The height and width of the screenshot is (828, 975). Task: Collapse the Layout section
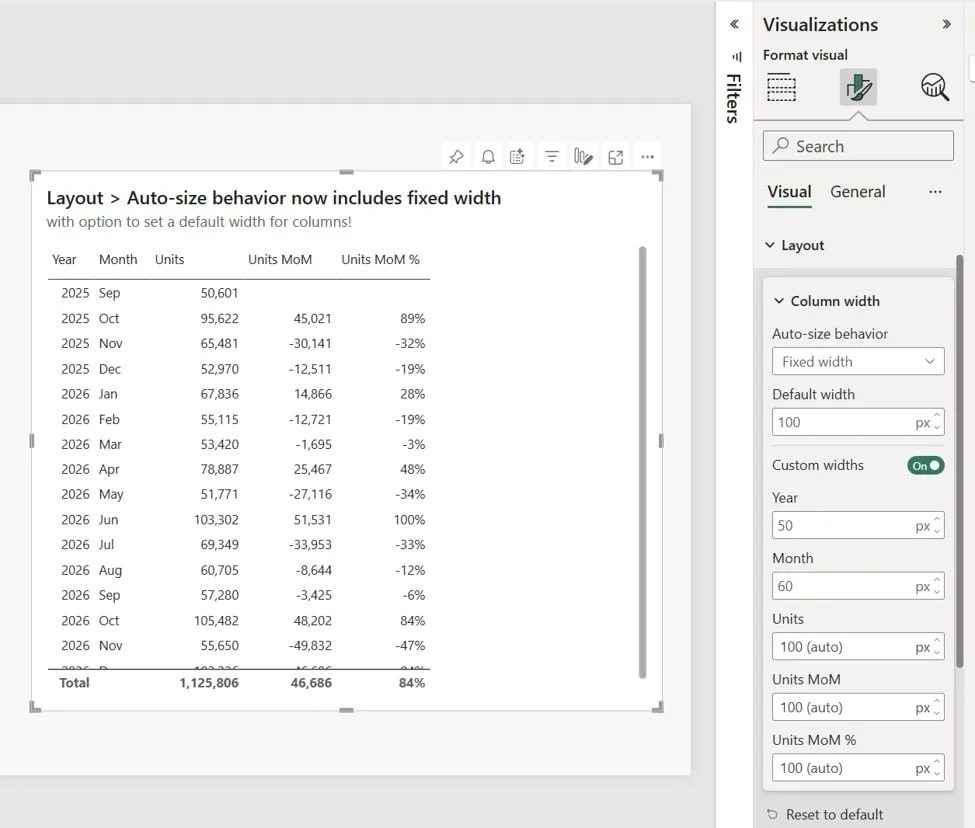769,245
